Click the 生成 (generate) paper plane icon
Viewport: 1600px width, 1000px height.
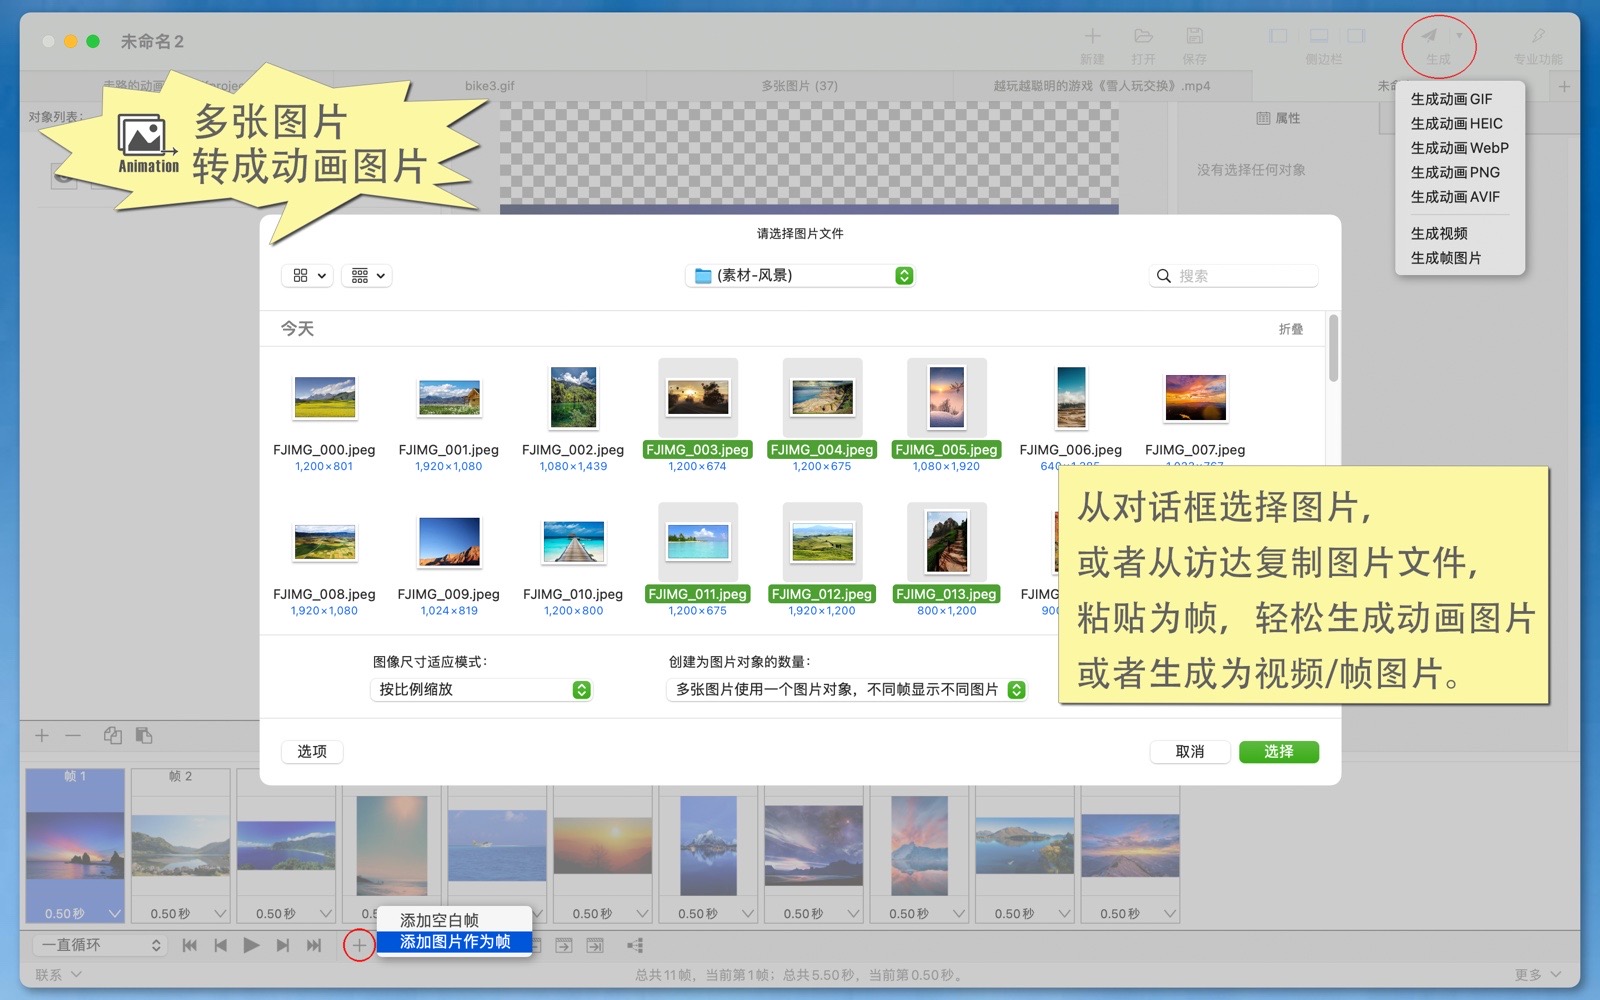pos(1429,37)
